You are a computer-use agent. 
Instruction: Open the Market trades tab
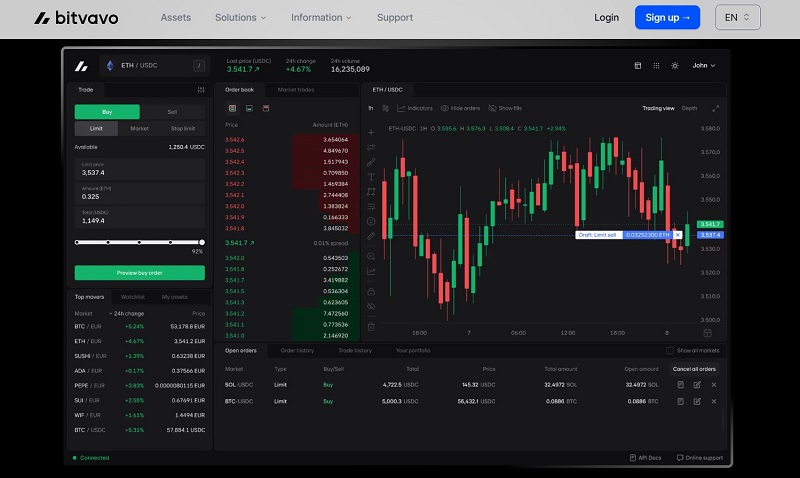pyautogui.click(x=296, y=90)
